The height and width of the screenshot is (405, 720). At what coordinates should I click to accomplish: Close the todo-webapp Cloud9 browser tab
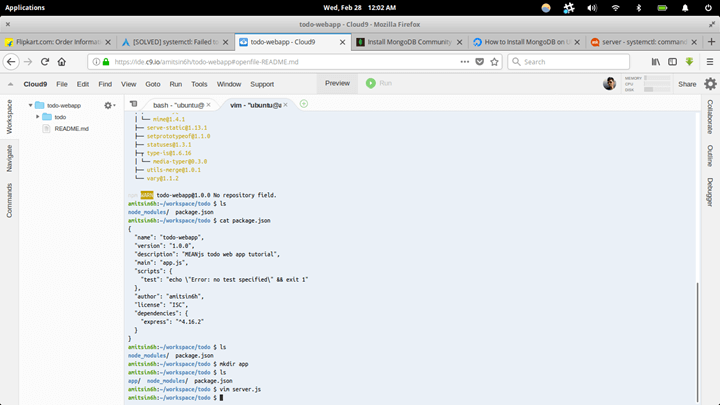342,42
